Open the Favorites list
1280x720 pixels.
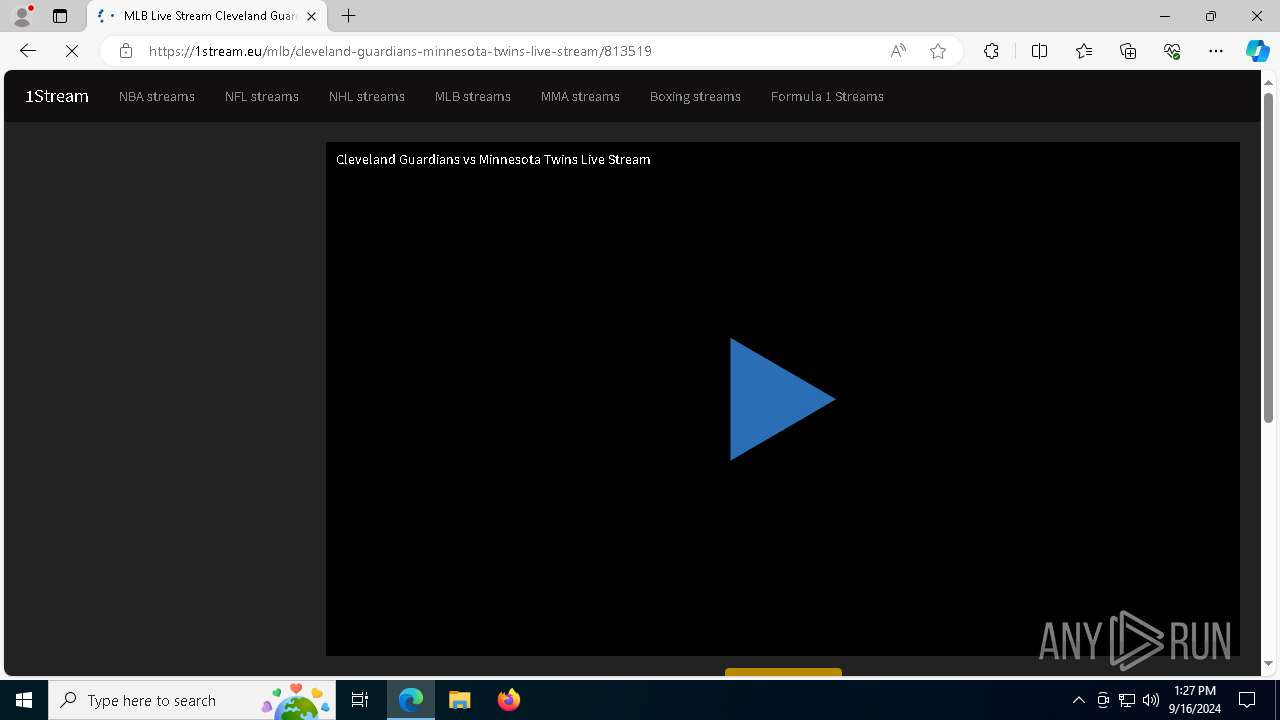tap(1084, 51)
